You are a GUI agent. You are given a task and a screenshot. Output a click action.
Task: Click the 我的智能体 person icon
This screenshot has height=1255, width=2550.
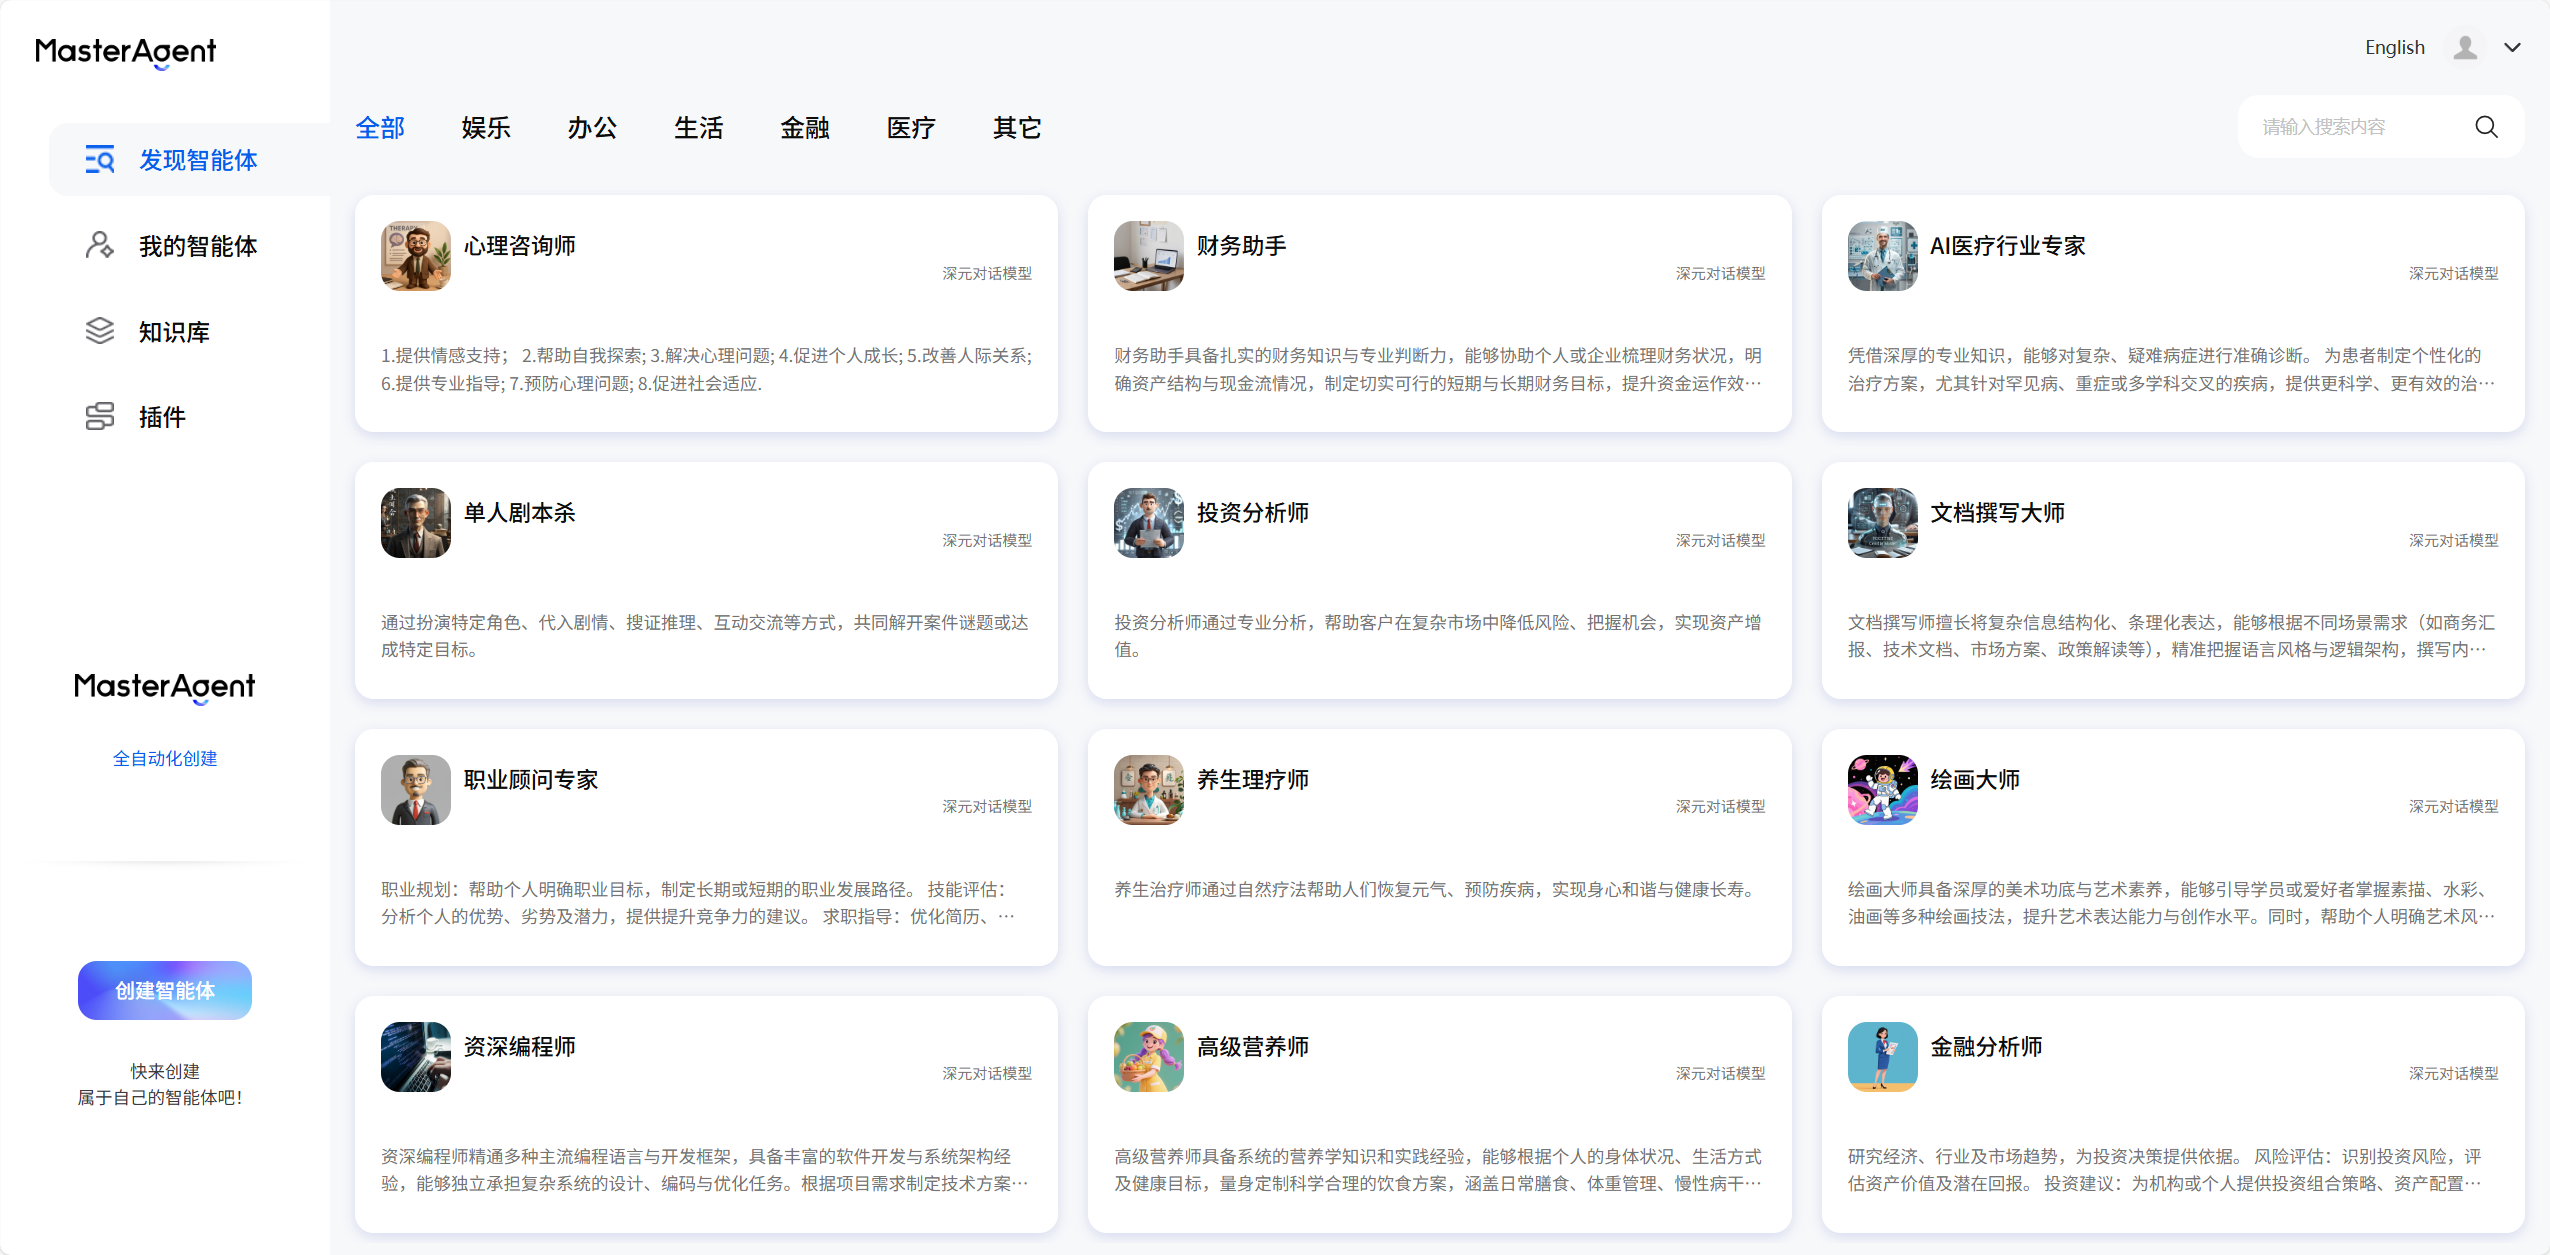pos(100,245)
